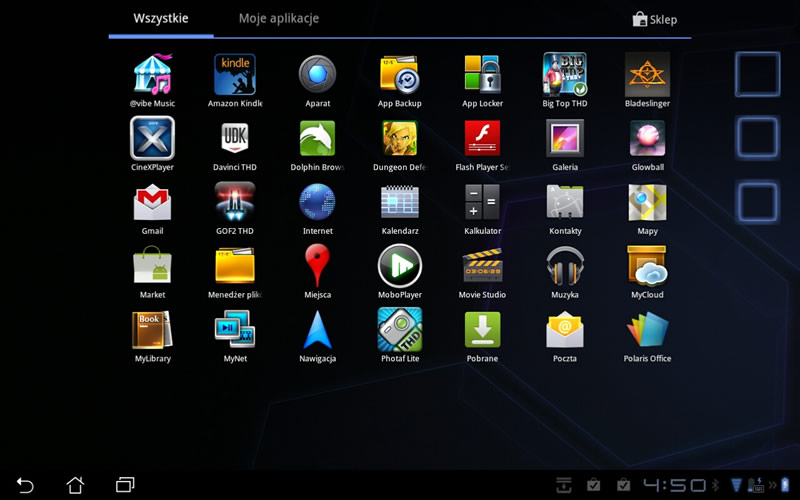Open the @vibe Music app
This screenshot has width=800, height=500.
click(152, 75)
